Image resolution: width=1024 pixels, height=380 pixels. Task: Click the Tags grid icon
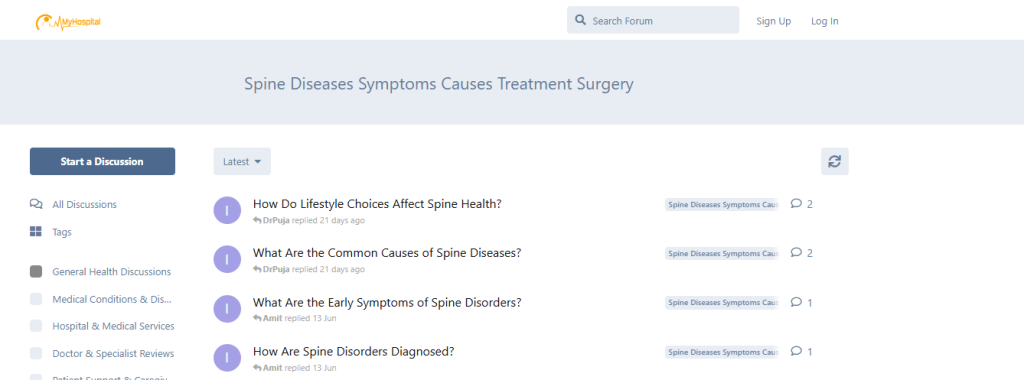click(x=36, y=232)
